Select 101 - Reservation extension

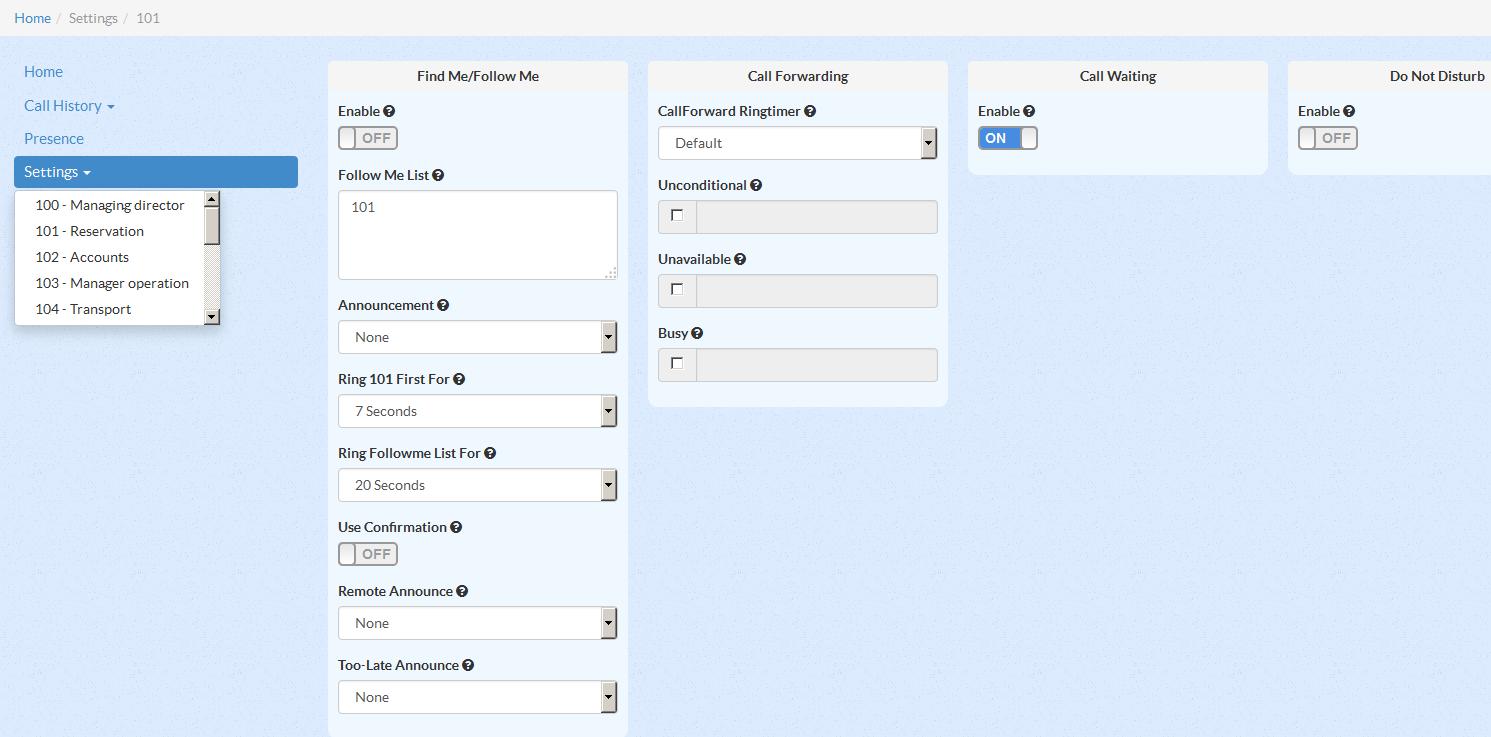[x=110, y=231]
